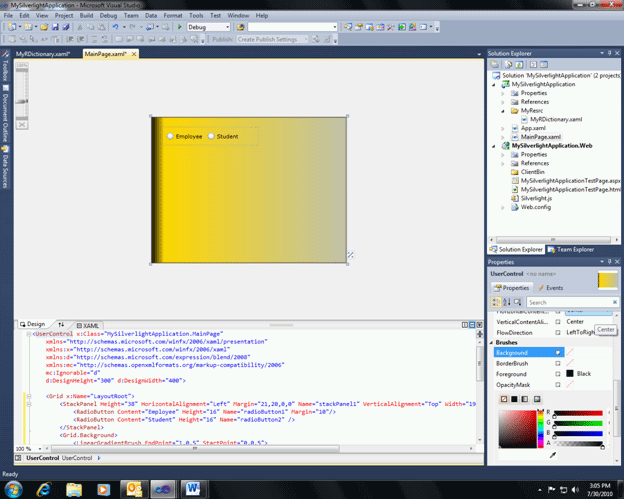Click the red R channel slider
624x499 pixels.
point(578,413)
